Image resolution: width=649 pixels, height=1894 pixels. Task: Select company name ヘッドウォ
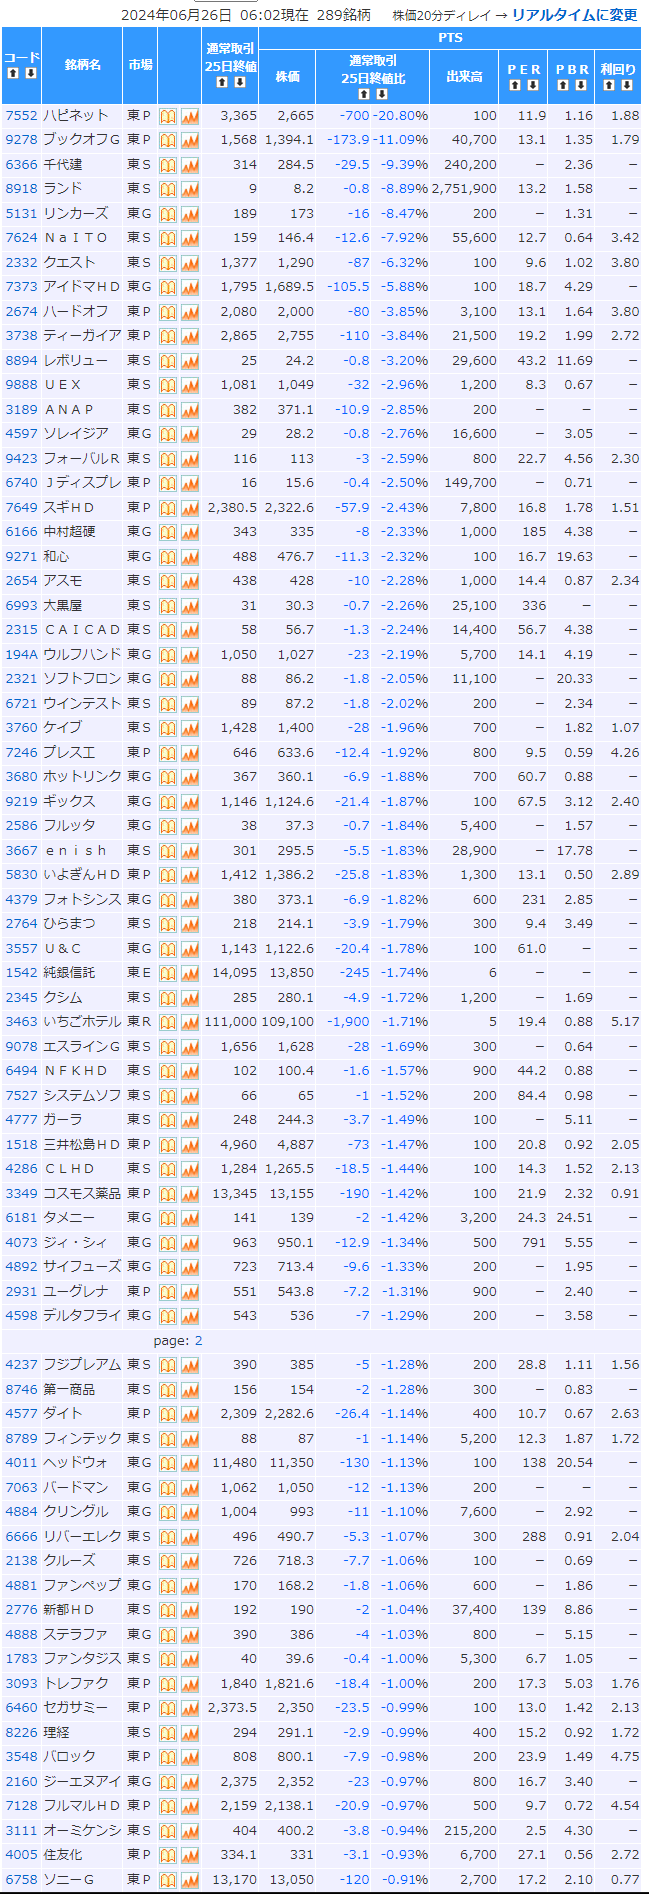coord(76,1463)
